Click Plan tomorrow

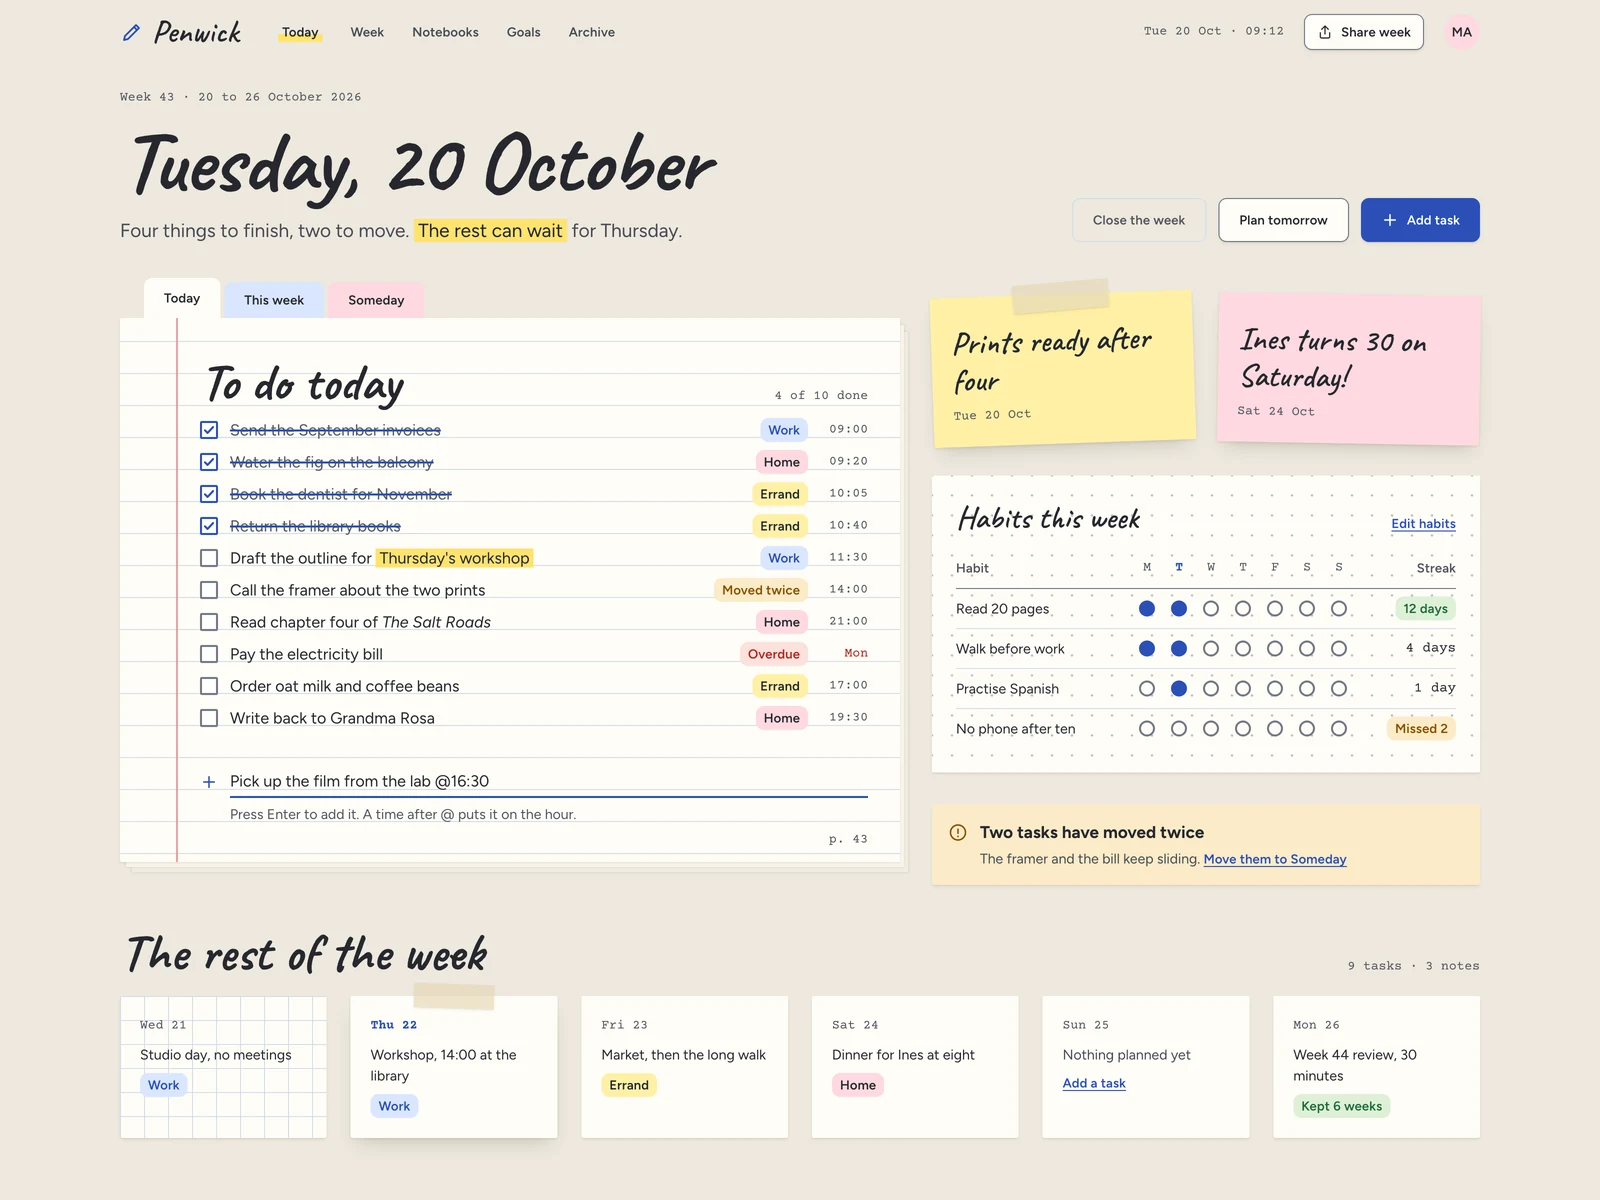[x=1283, y=220]
